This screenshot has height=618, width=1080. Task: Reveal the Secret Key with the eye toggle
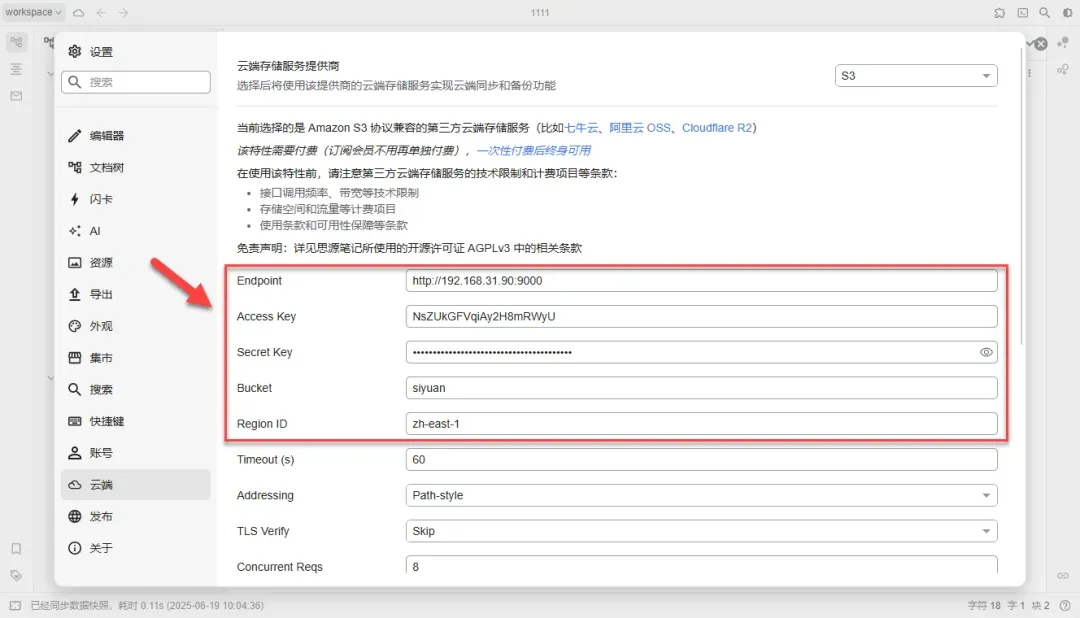985,352
